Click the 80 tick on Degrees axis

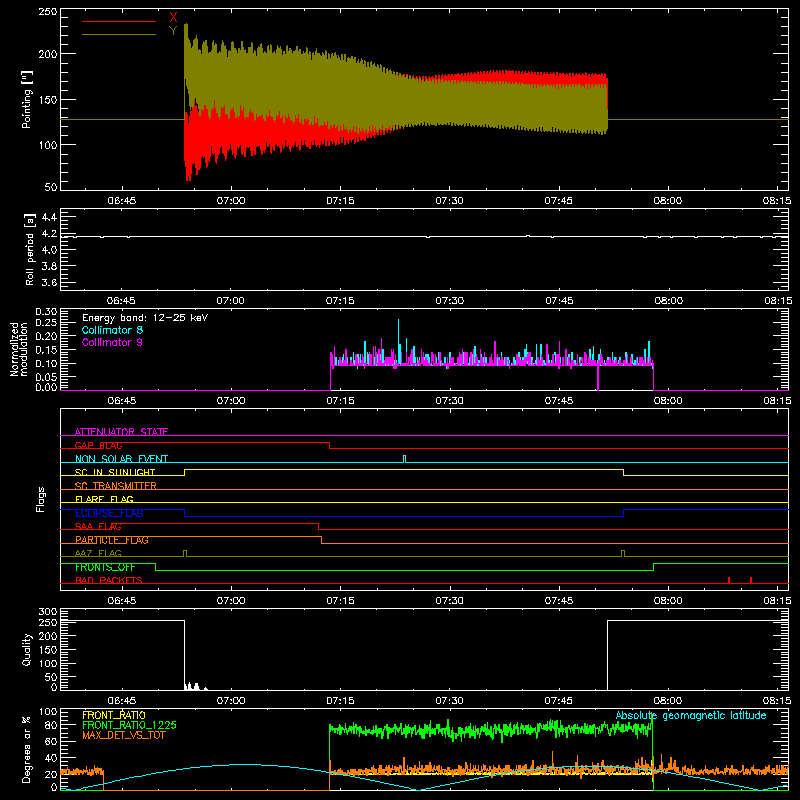[x=51, y=725]
